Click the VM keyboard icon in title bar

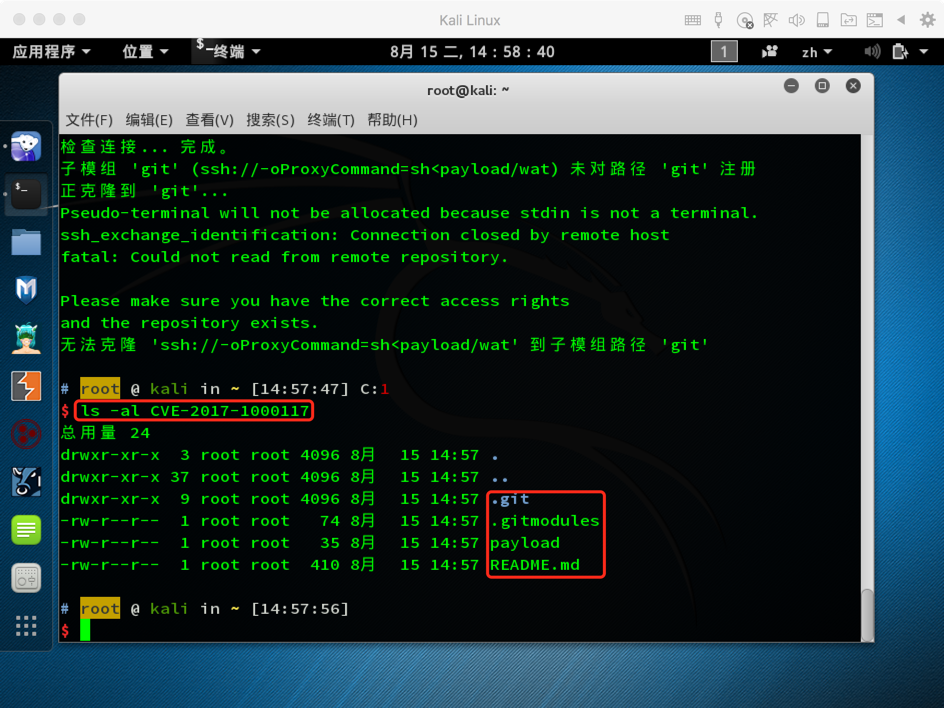click(x=692, y=20)
